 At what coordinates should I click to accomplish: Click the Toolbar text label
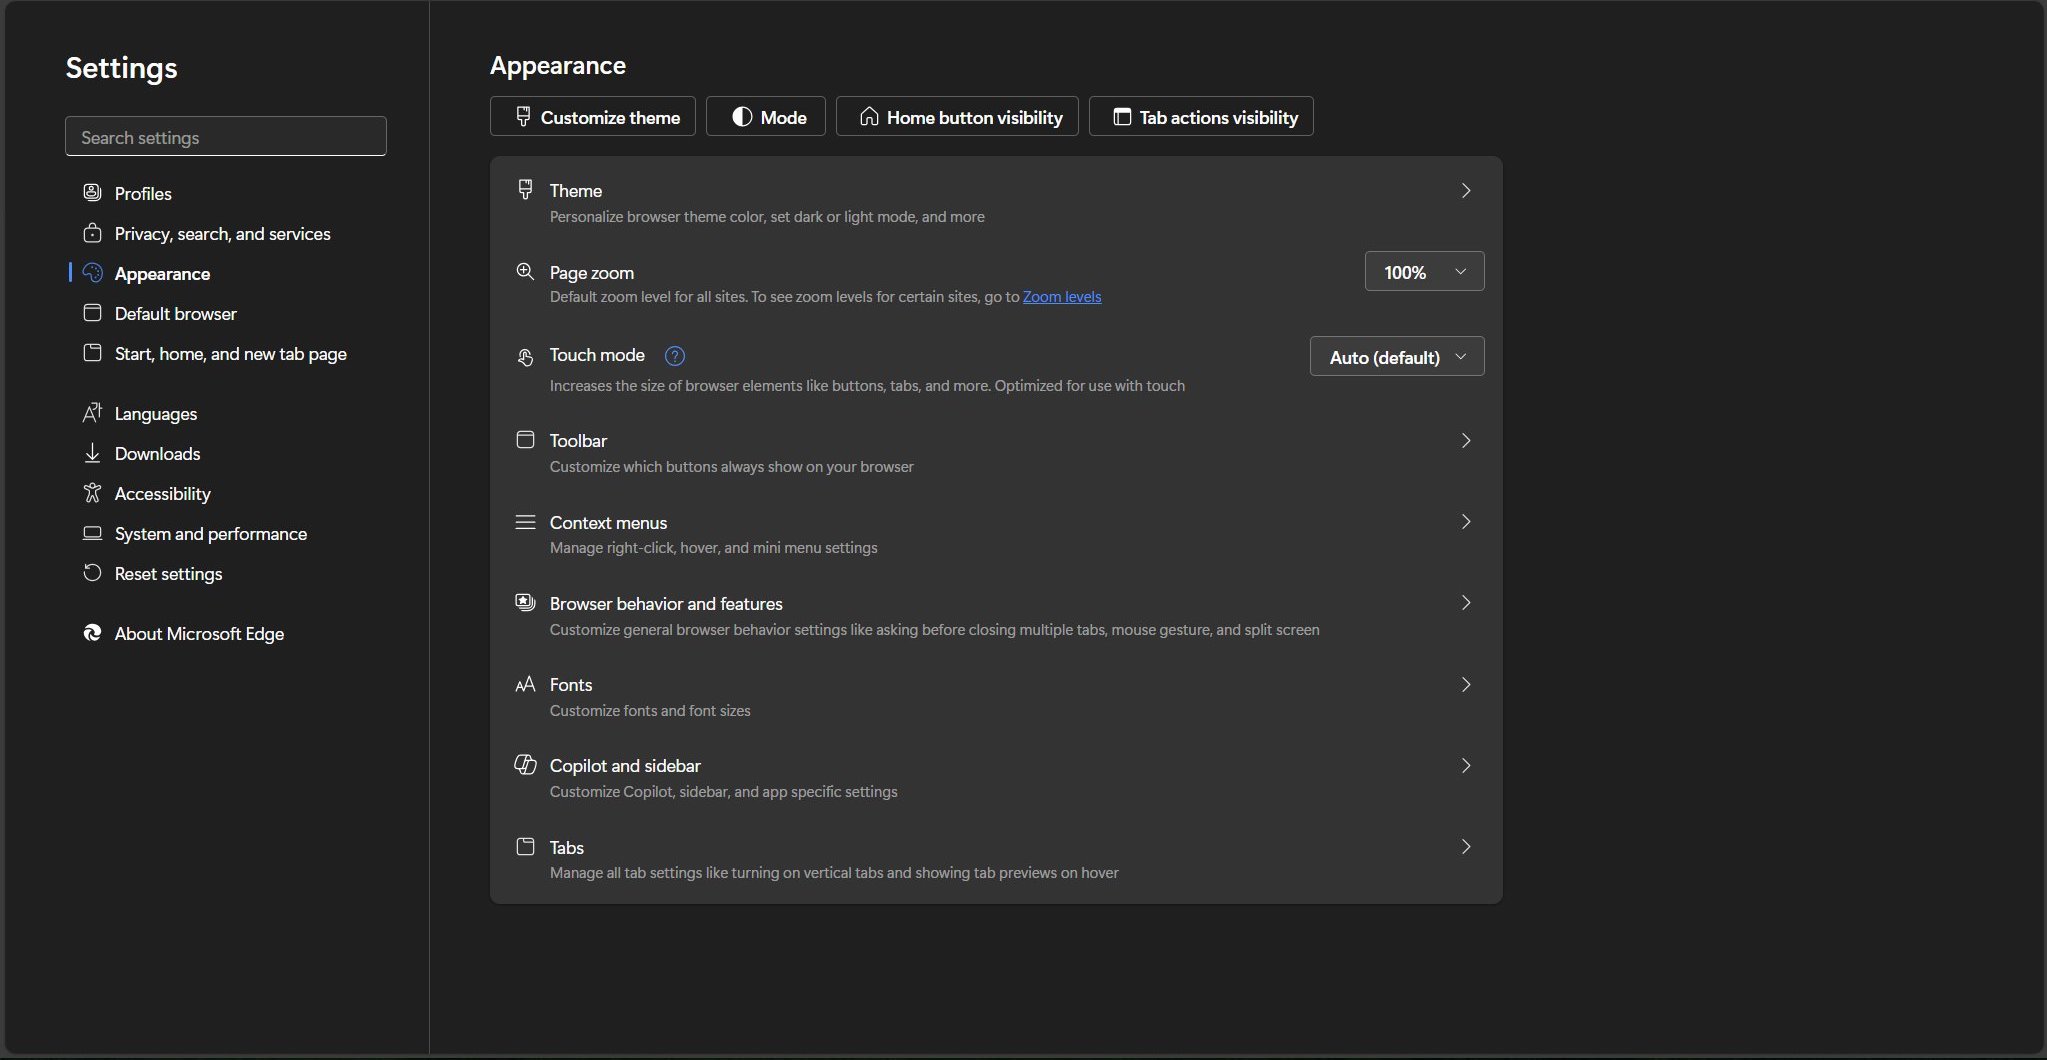coord(578,440)
